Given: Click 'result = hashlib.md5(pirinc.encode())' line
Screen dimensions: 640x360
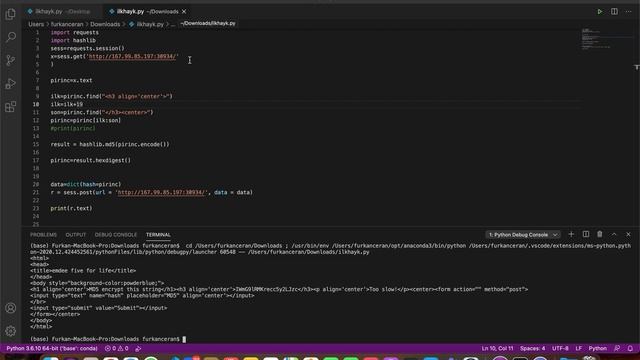Looking at the screenshot, I should point(110,144).
